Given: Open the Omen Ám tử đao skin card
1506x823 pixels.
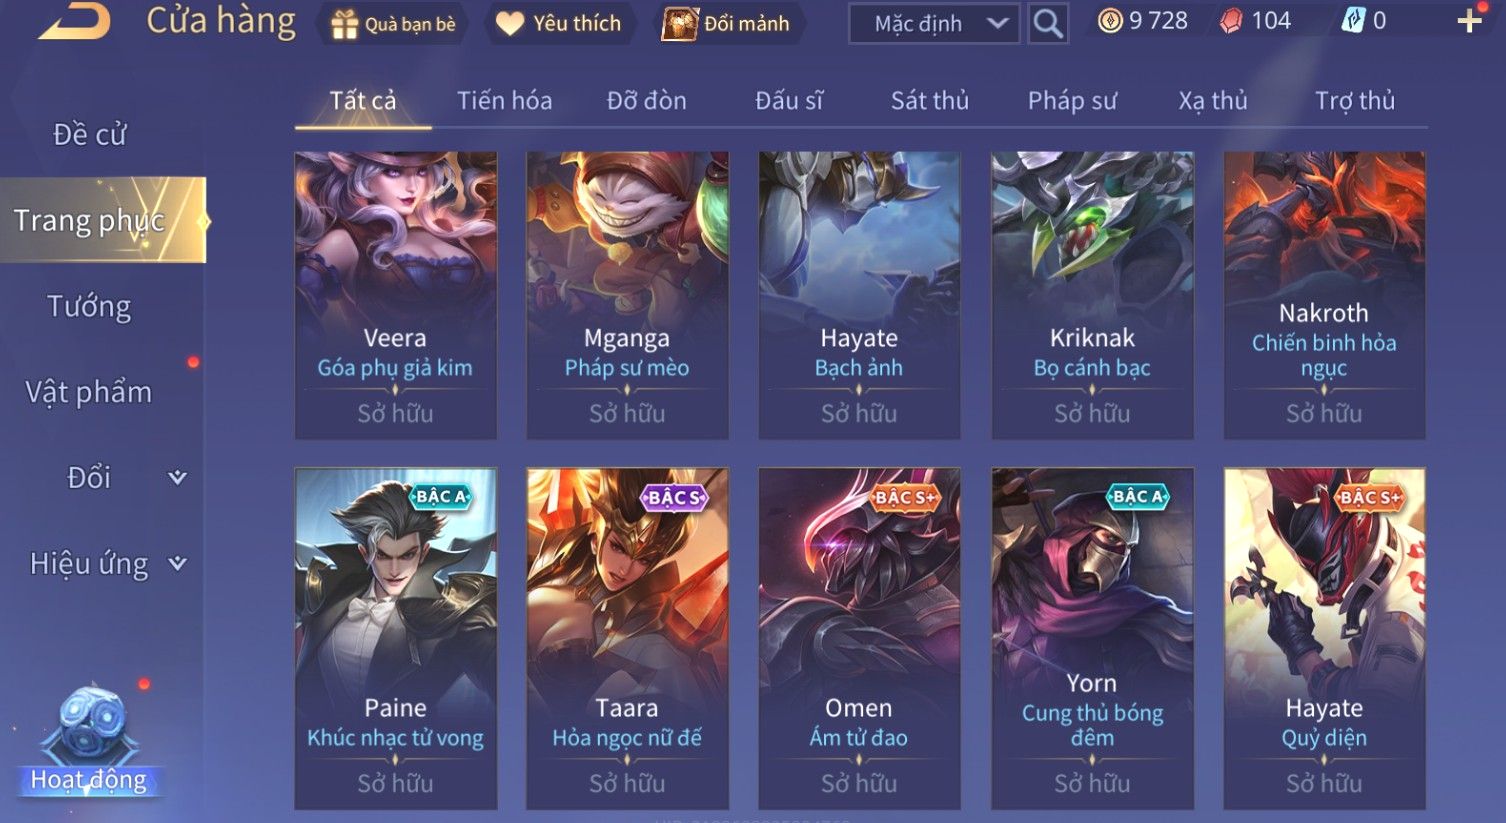Looking at the screenshot, I should tap(859, 638).
